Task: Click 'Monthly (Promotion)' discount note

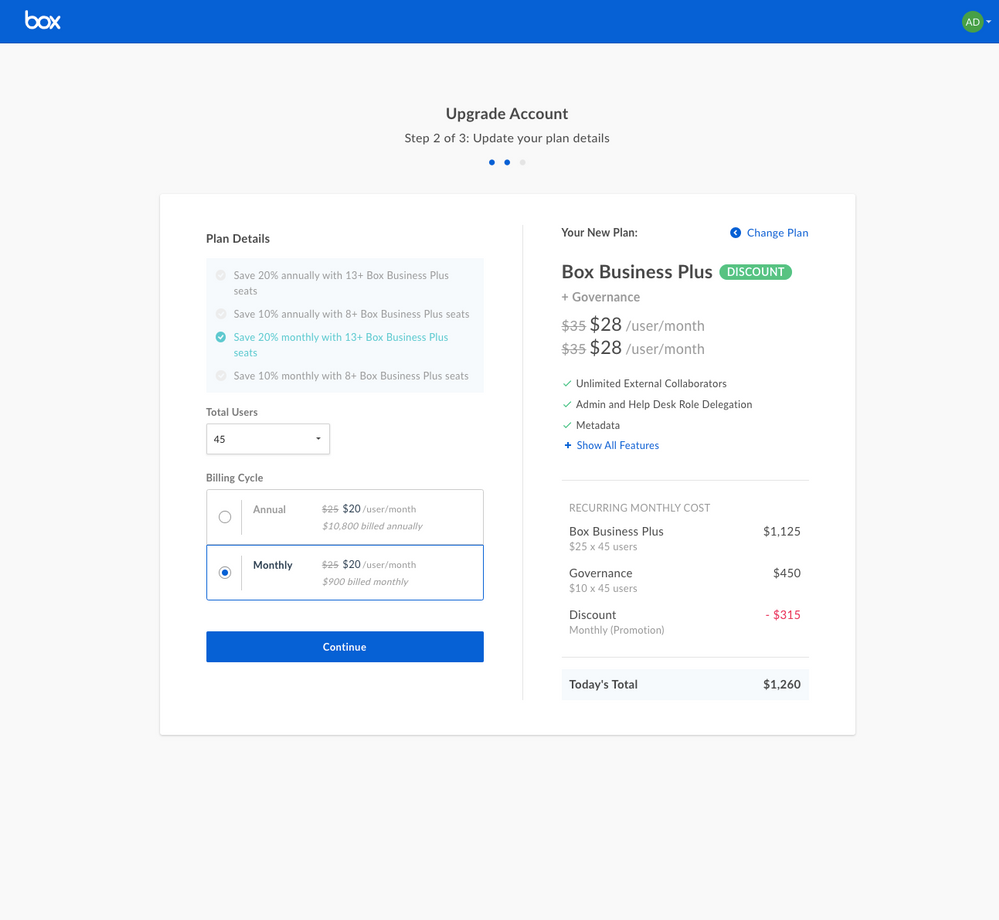Action: pos(617,630)
